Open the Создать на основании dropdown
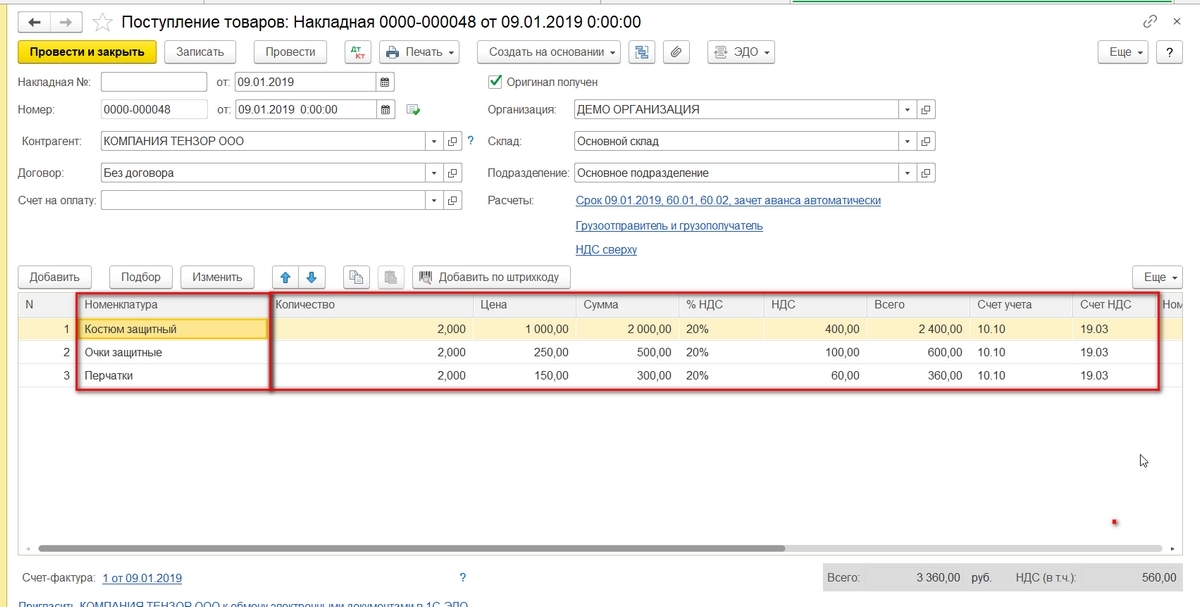Image resolution: width=1200 pixels, height=607 pixels. pos(549,52)
